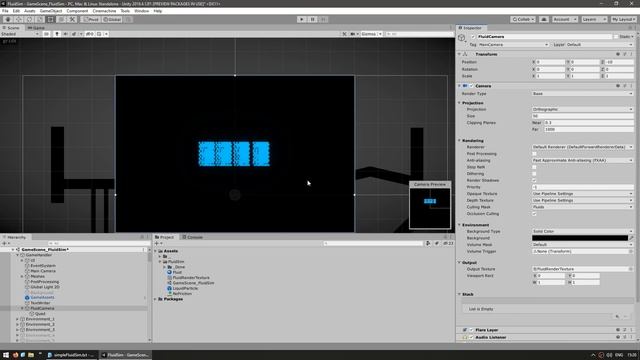The height and width of the screenshot is (360, 640).
Task: Open the Culling Mask dropdown
Action: [x=582, y=207]
